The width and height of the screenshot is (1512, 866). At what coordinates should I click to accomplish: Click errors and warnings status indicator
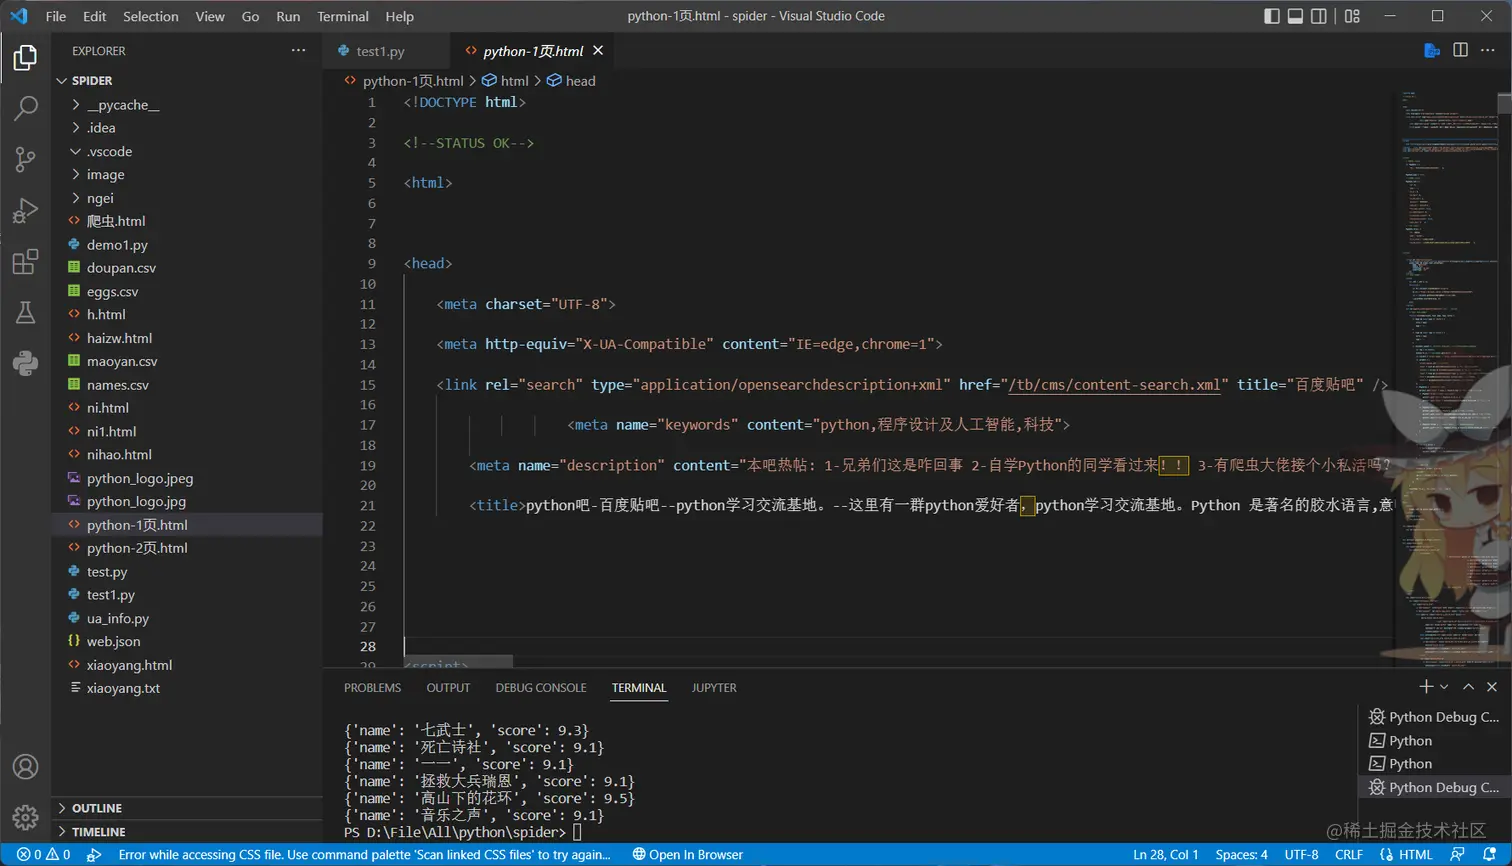(43, 855)
